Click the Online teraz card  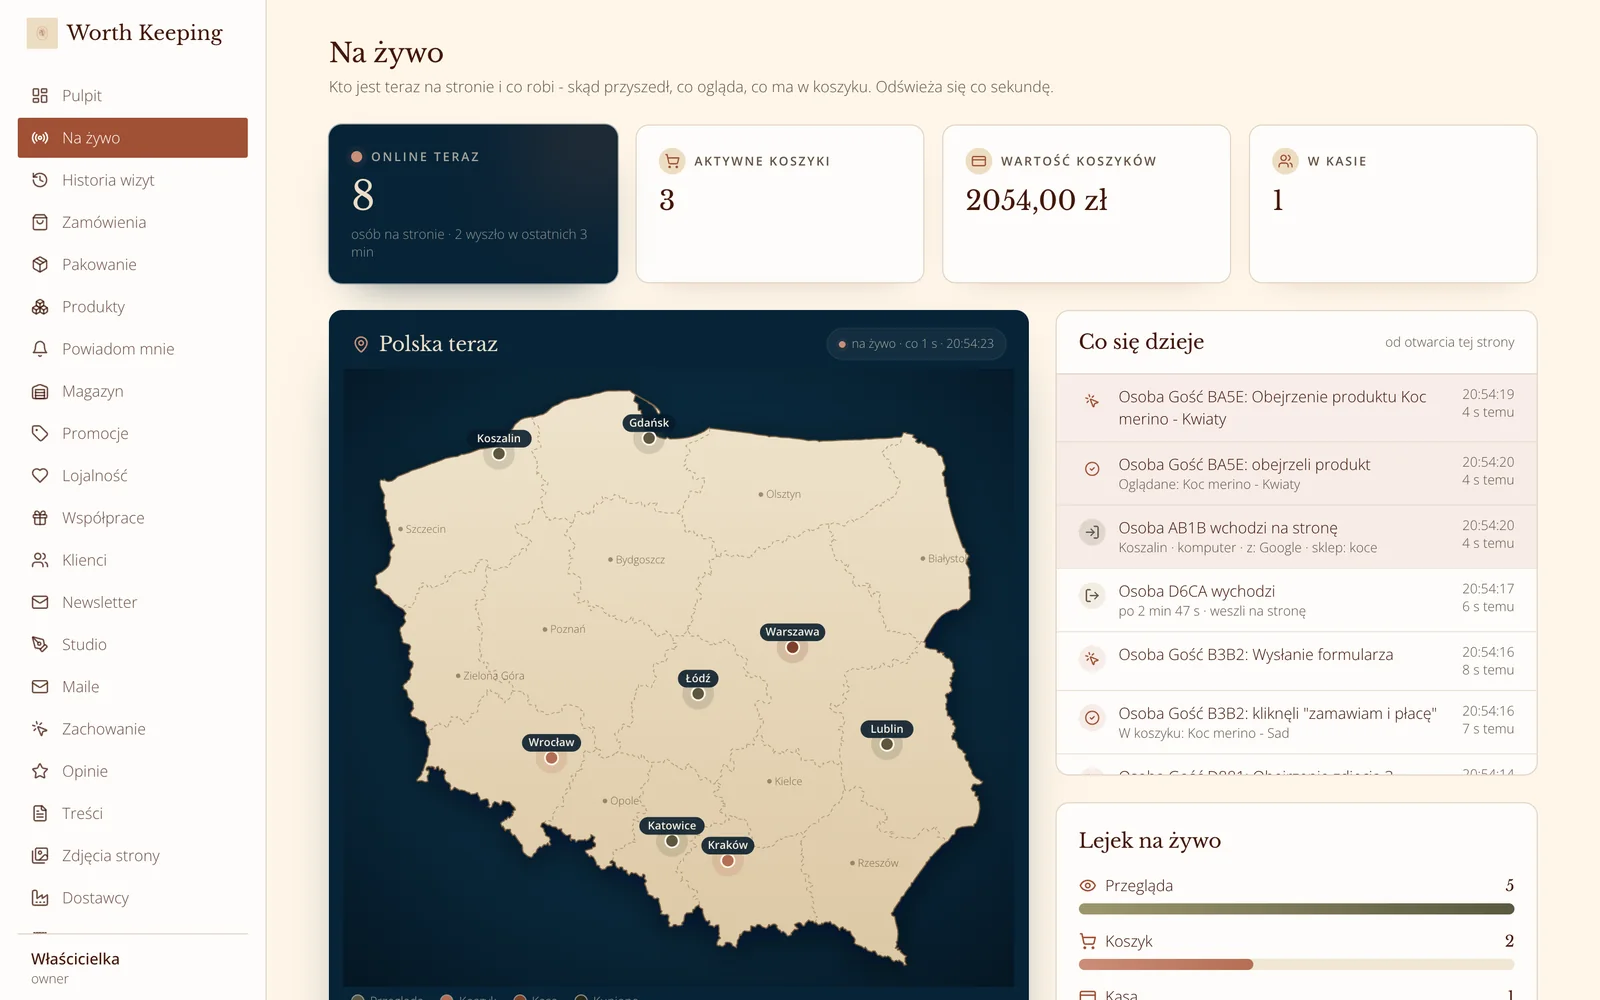[x=473, y=204]
